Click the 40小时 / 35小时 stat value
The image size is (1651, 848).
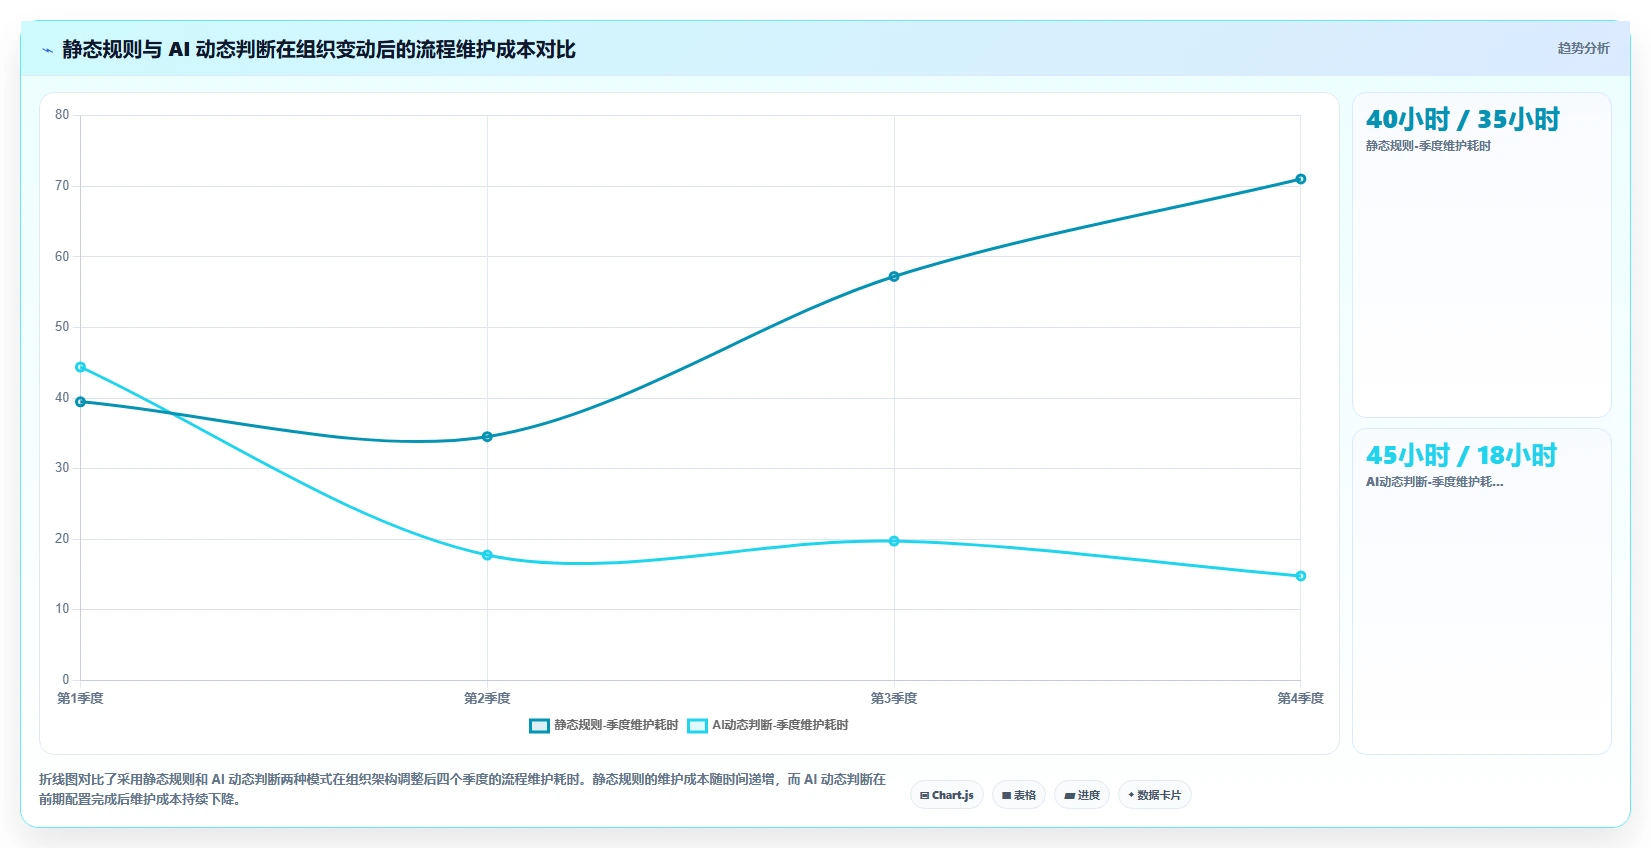[1463, 120]
